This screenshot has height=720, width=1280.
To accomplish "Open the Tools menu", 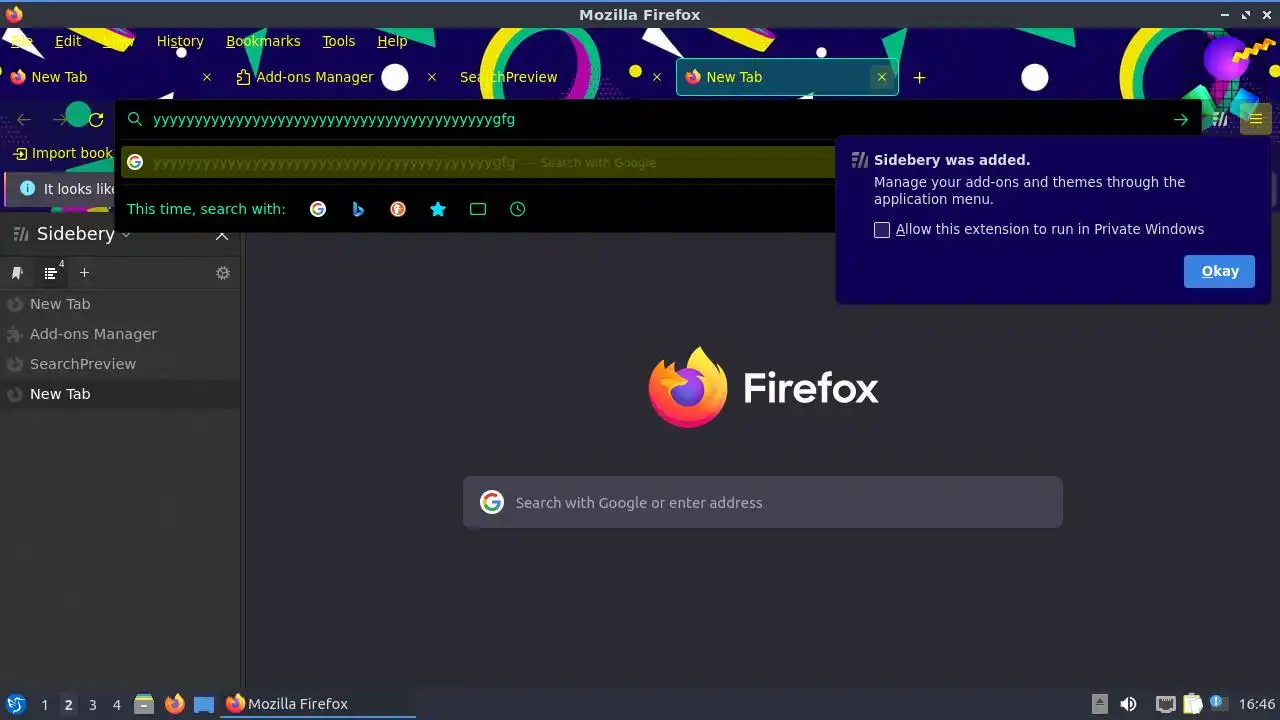I will pos(338,41).
